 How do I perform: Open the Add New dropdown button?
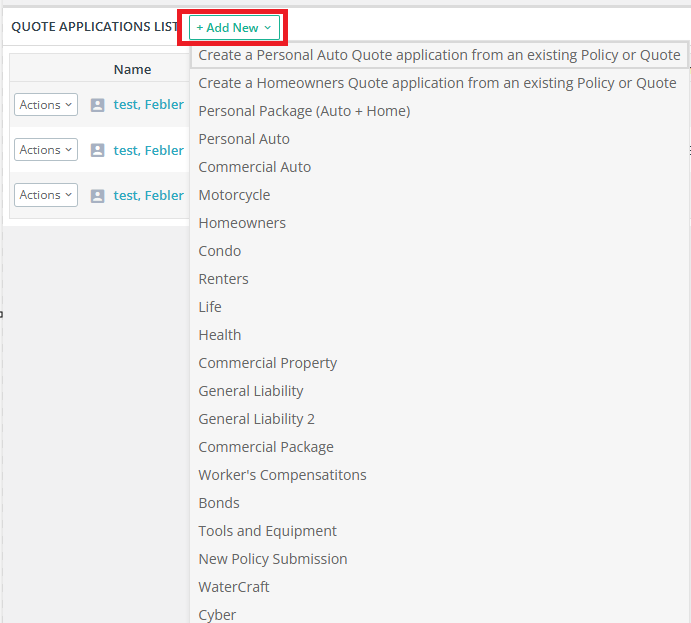234,27
